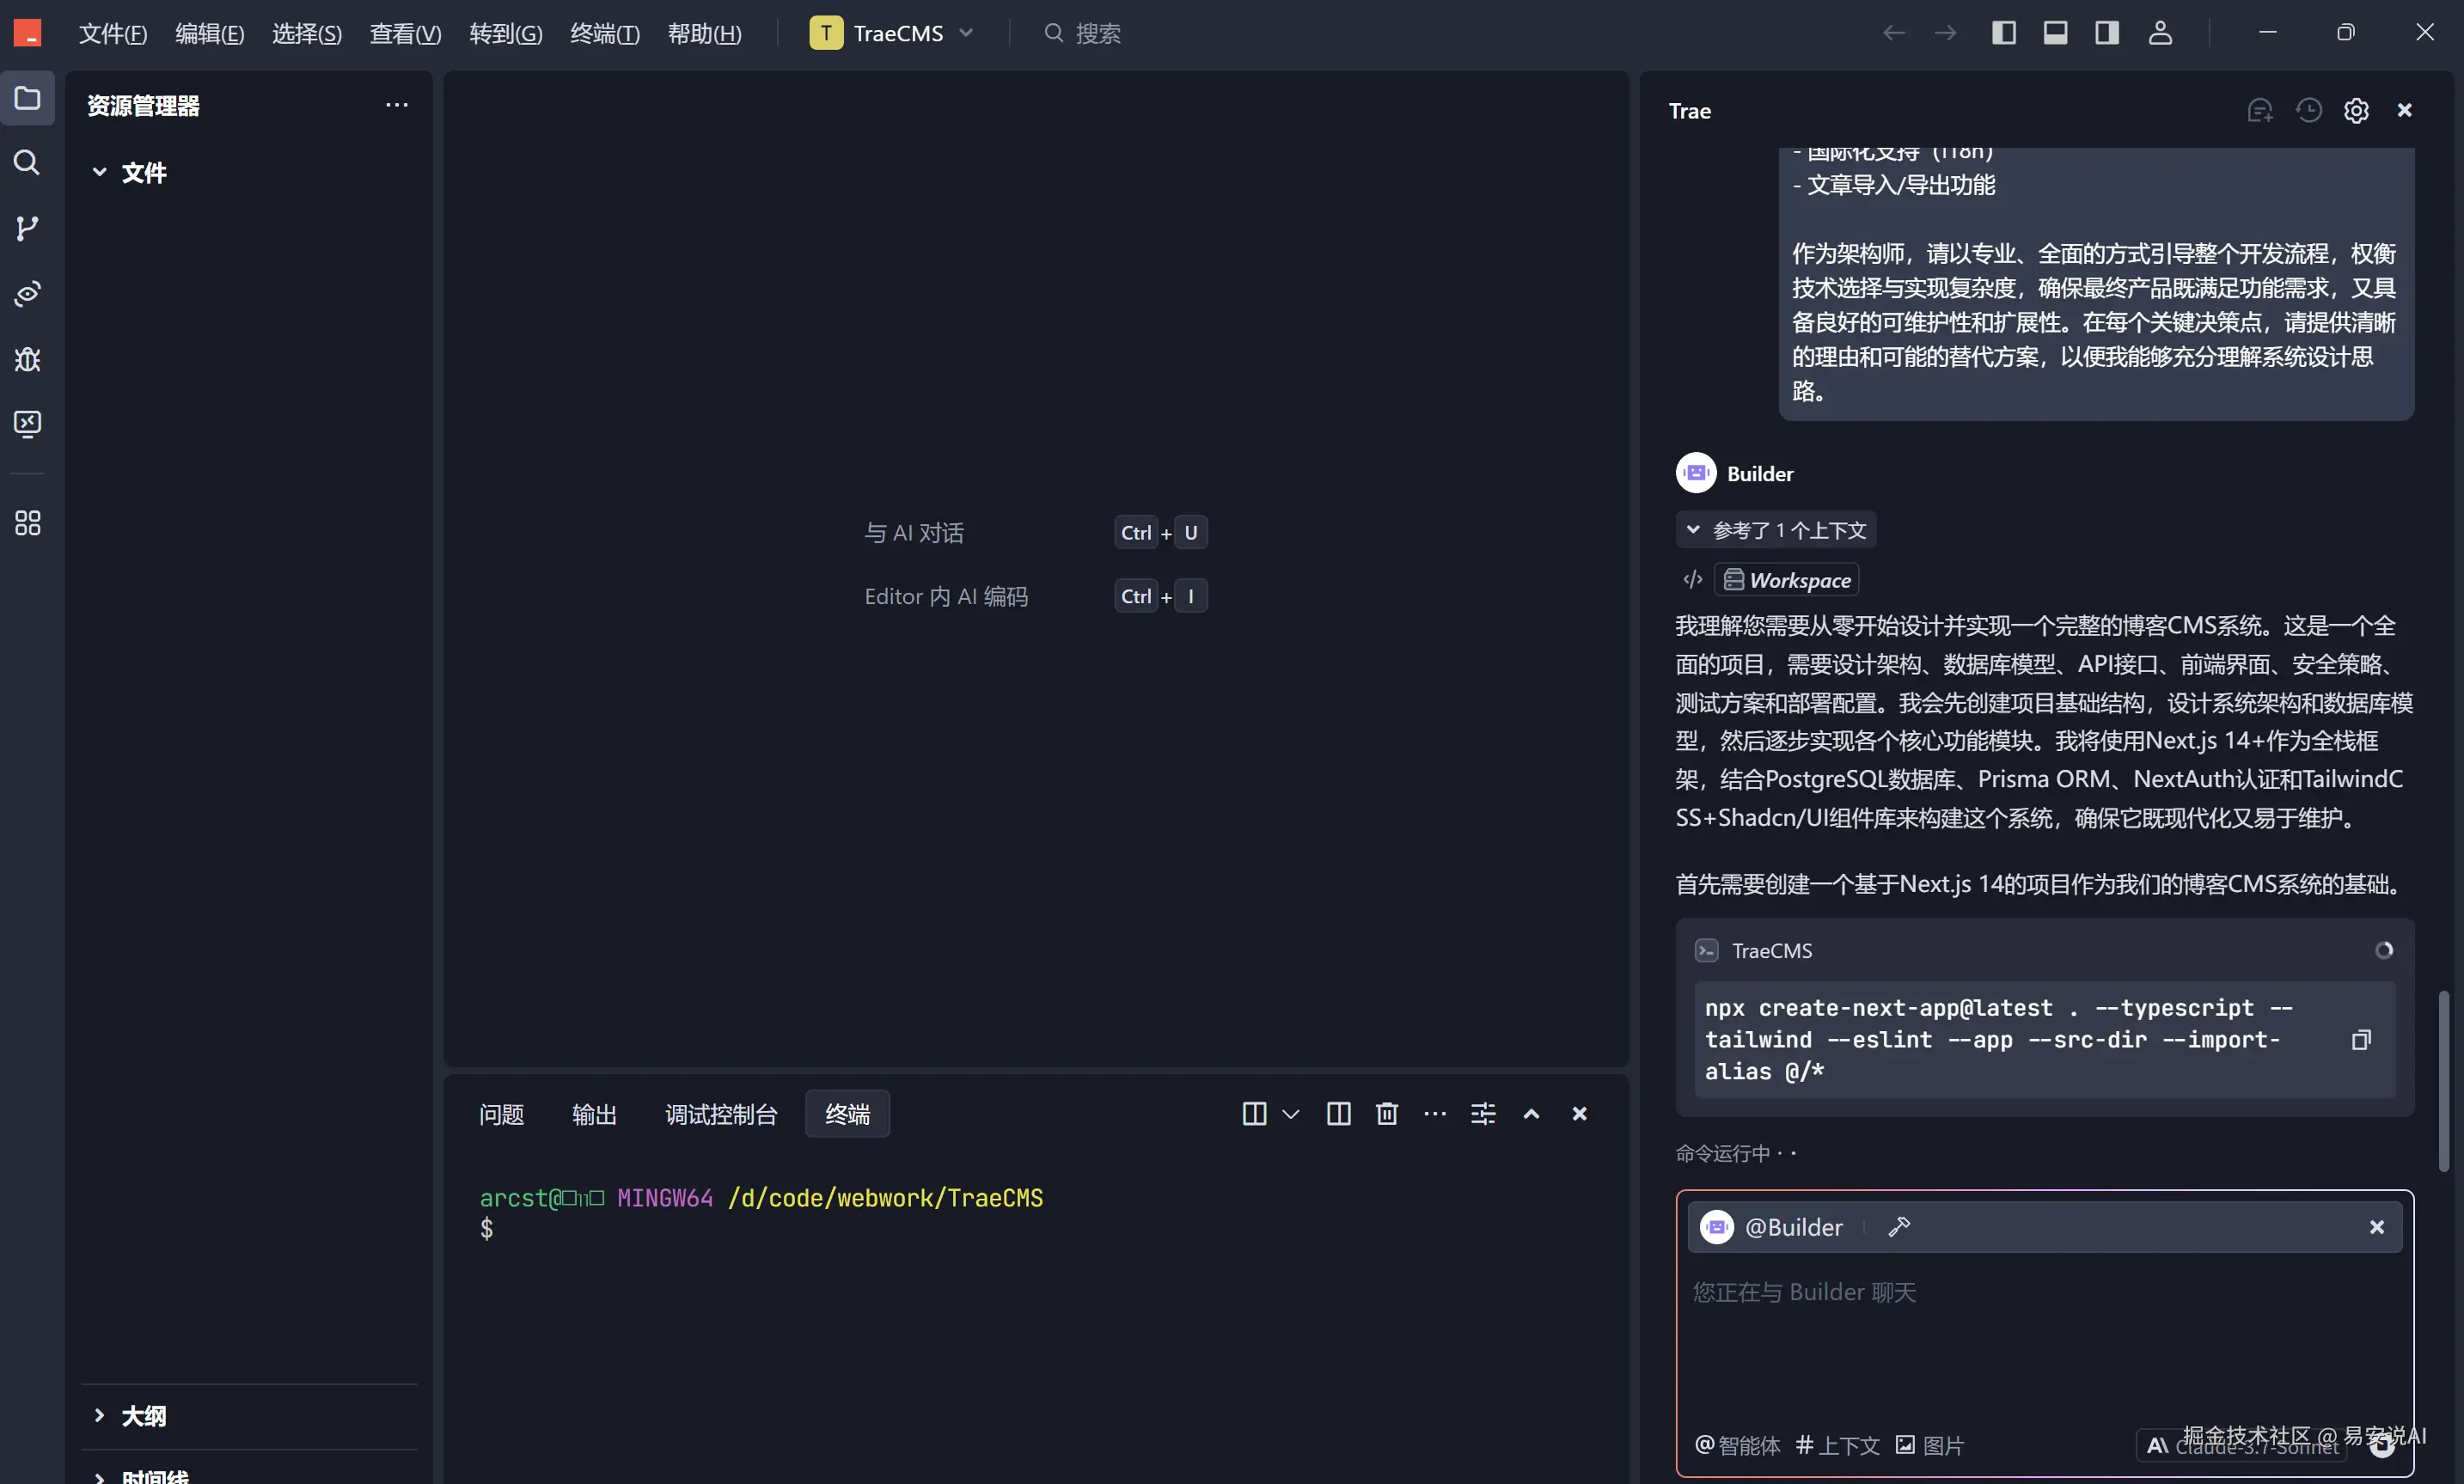Click the @智能体 agent button
The height and width of the screenshot is (1484, 2464).
click(x=1738, y=1445)
